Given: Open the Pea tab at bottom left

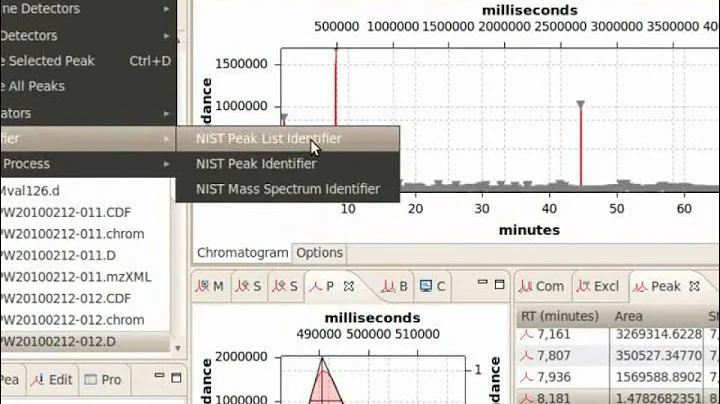Looking at the screenshot, I should (x=10, y=380).
